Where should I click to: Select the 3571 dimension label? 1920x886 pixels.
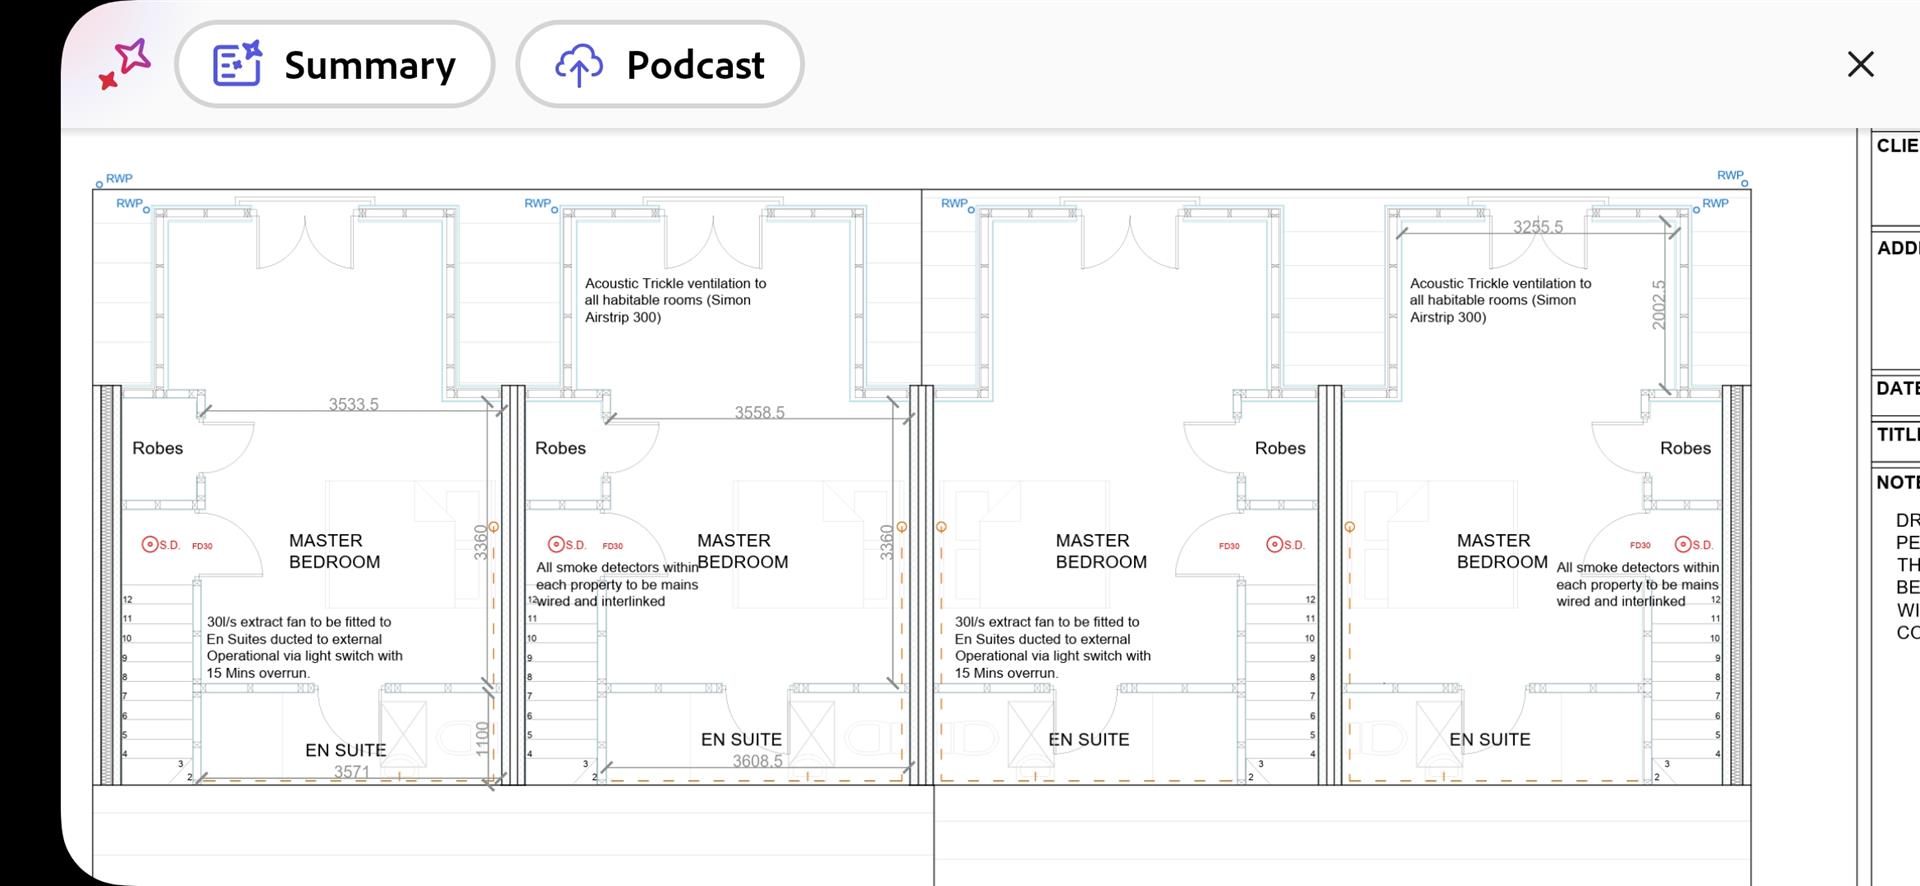(x=352, y=772)
